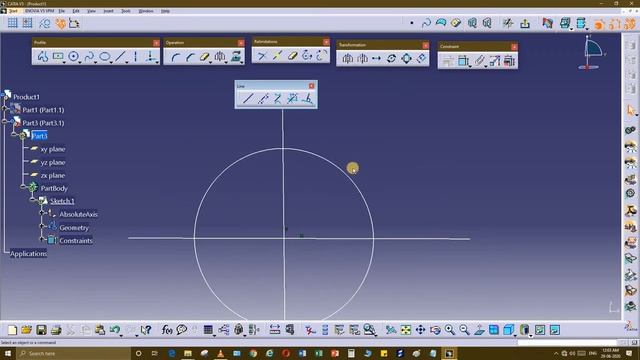The width and height of the screenshot is (640, 360).
Task: Select the yz plane in the tree
Action: click(53, 162)
